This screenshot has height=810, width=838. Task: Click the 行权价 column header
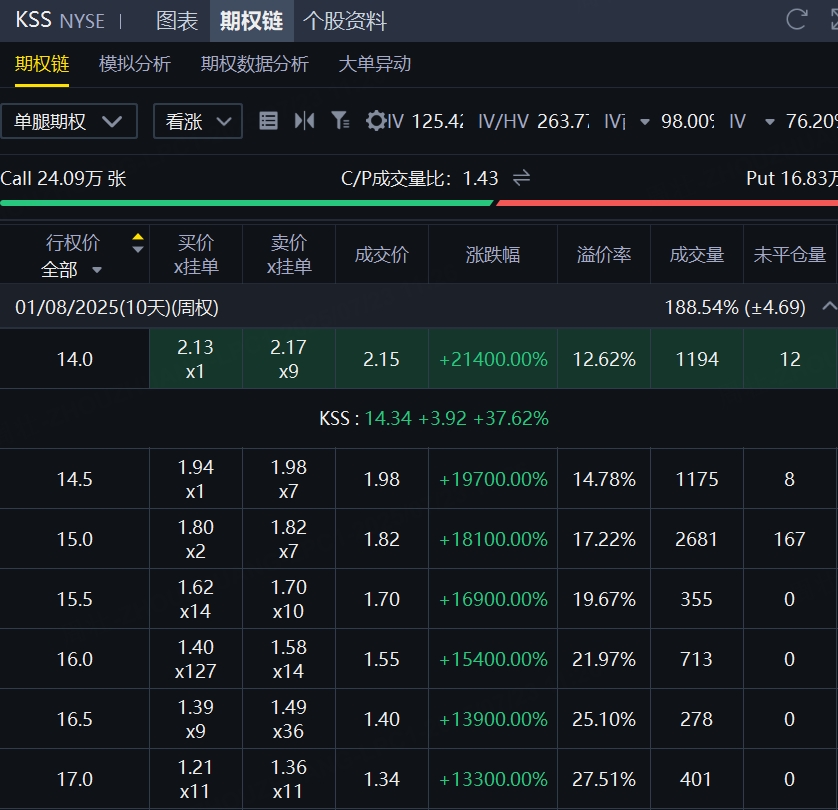point(73,243)
